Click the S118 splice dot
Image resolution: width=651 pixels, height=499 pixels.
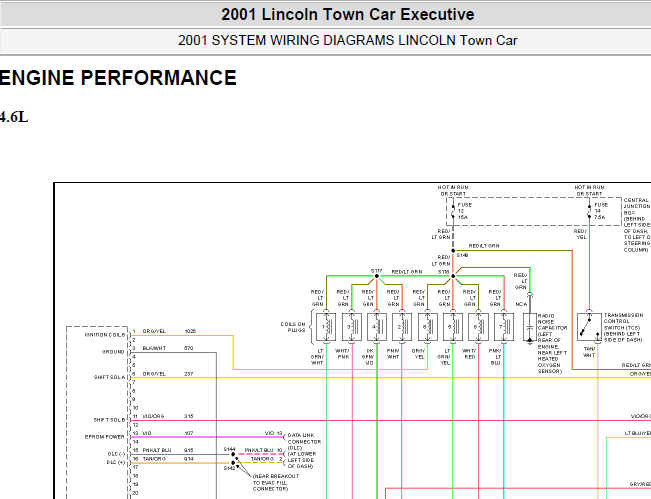[453, 276]
